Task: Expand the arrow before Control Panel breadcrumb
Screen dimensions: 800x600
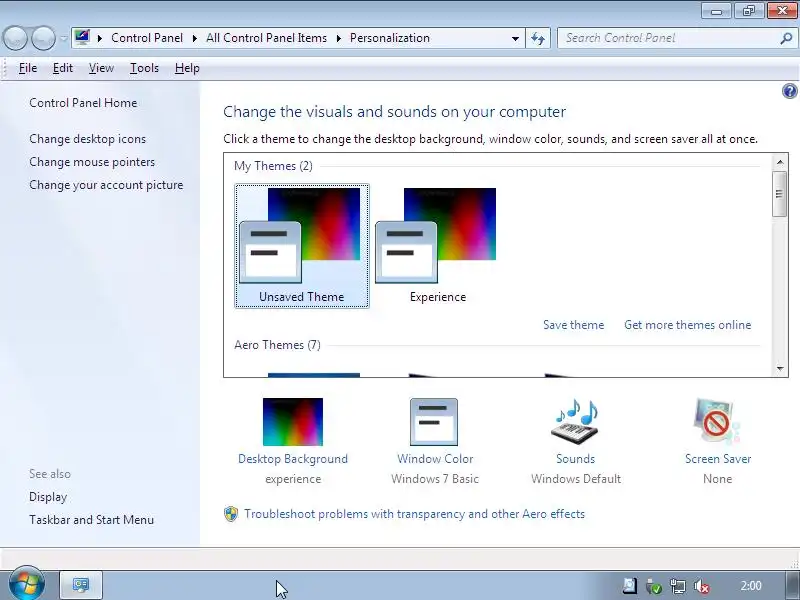Action: click(x=100, y=38)
